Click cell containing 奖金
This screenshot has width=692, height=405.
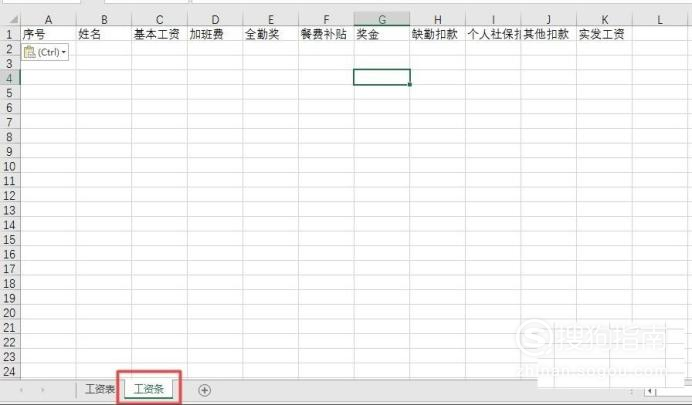click(382, 34)
